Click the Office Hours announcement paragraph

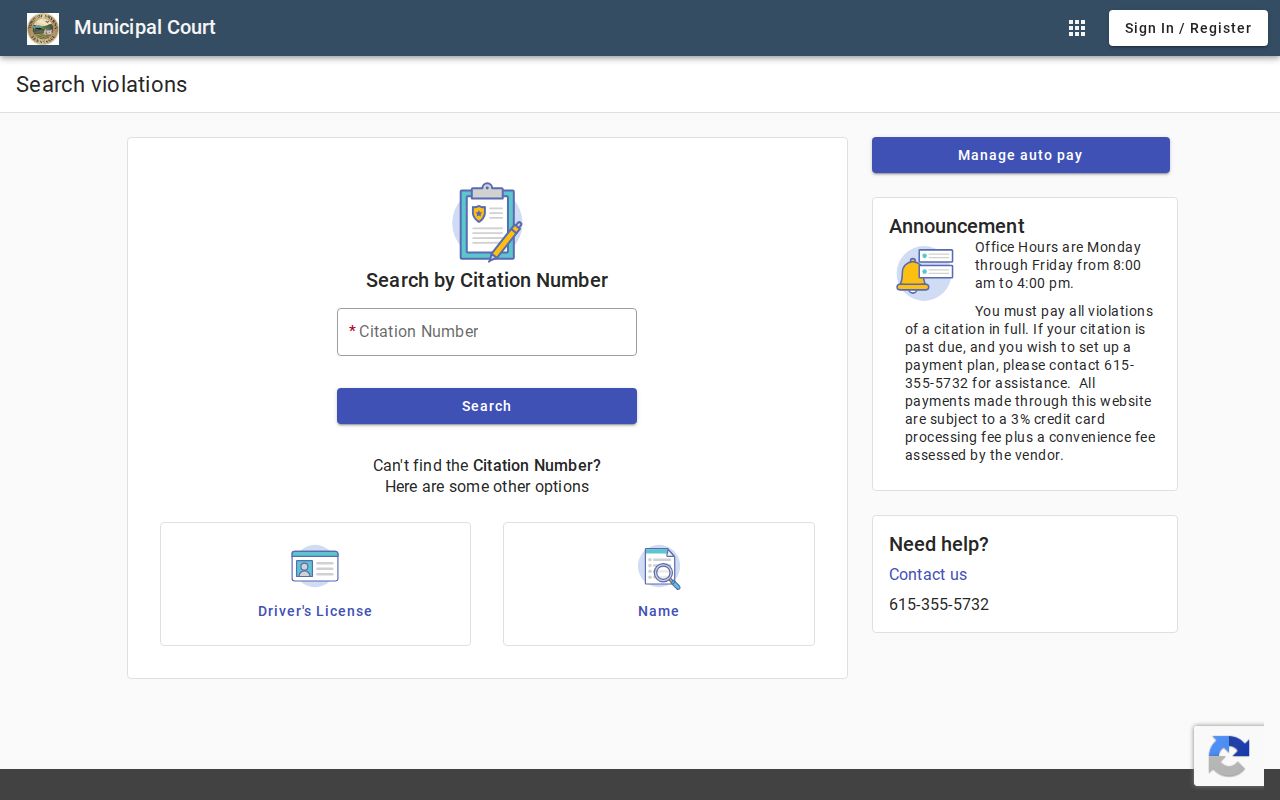click(1058, 265)
